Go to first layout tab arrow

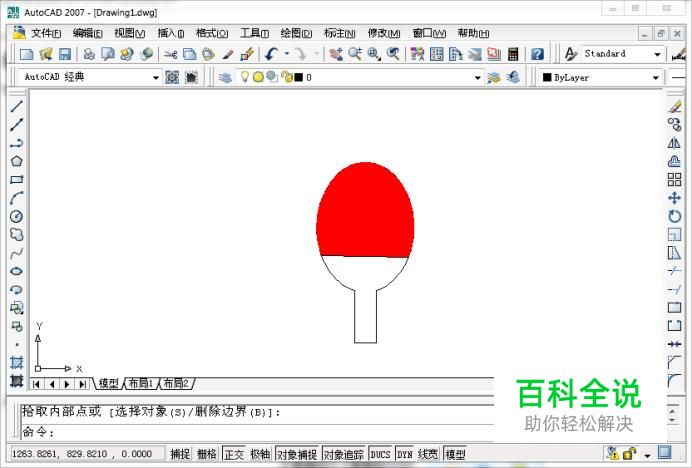(36, 384)
